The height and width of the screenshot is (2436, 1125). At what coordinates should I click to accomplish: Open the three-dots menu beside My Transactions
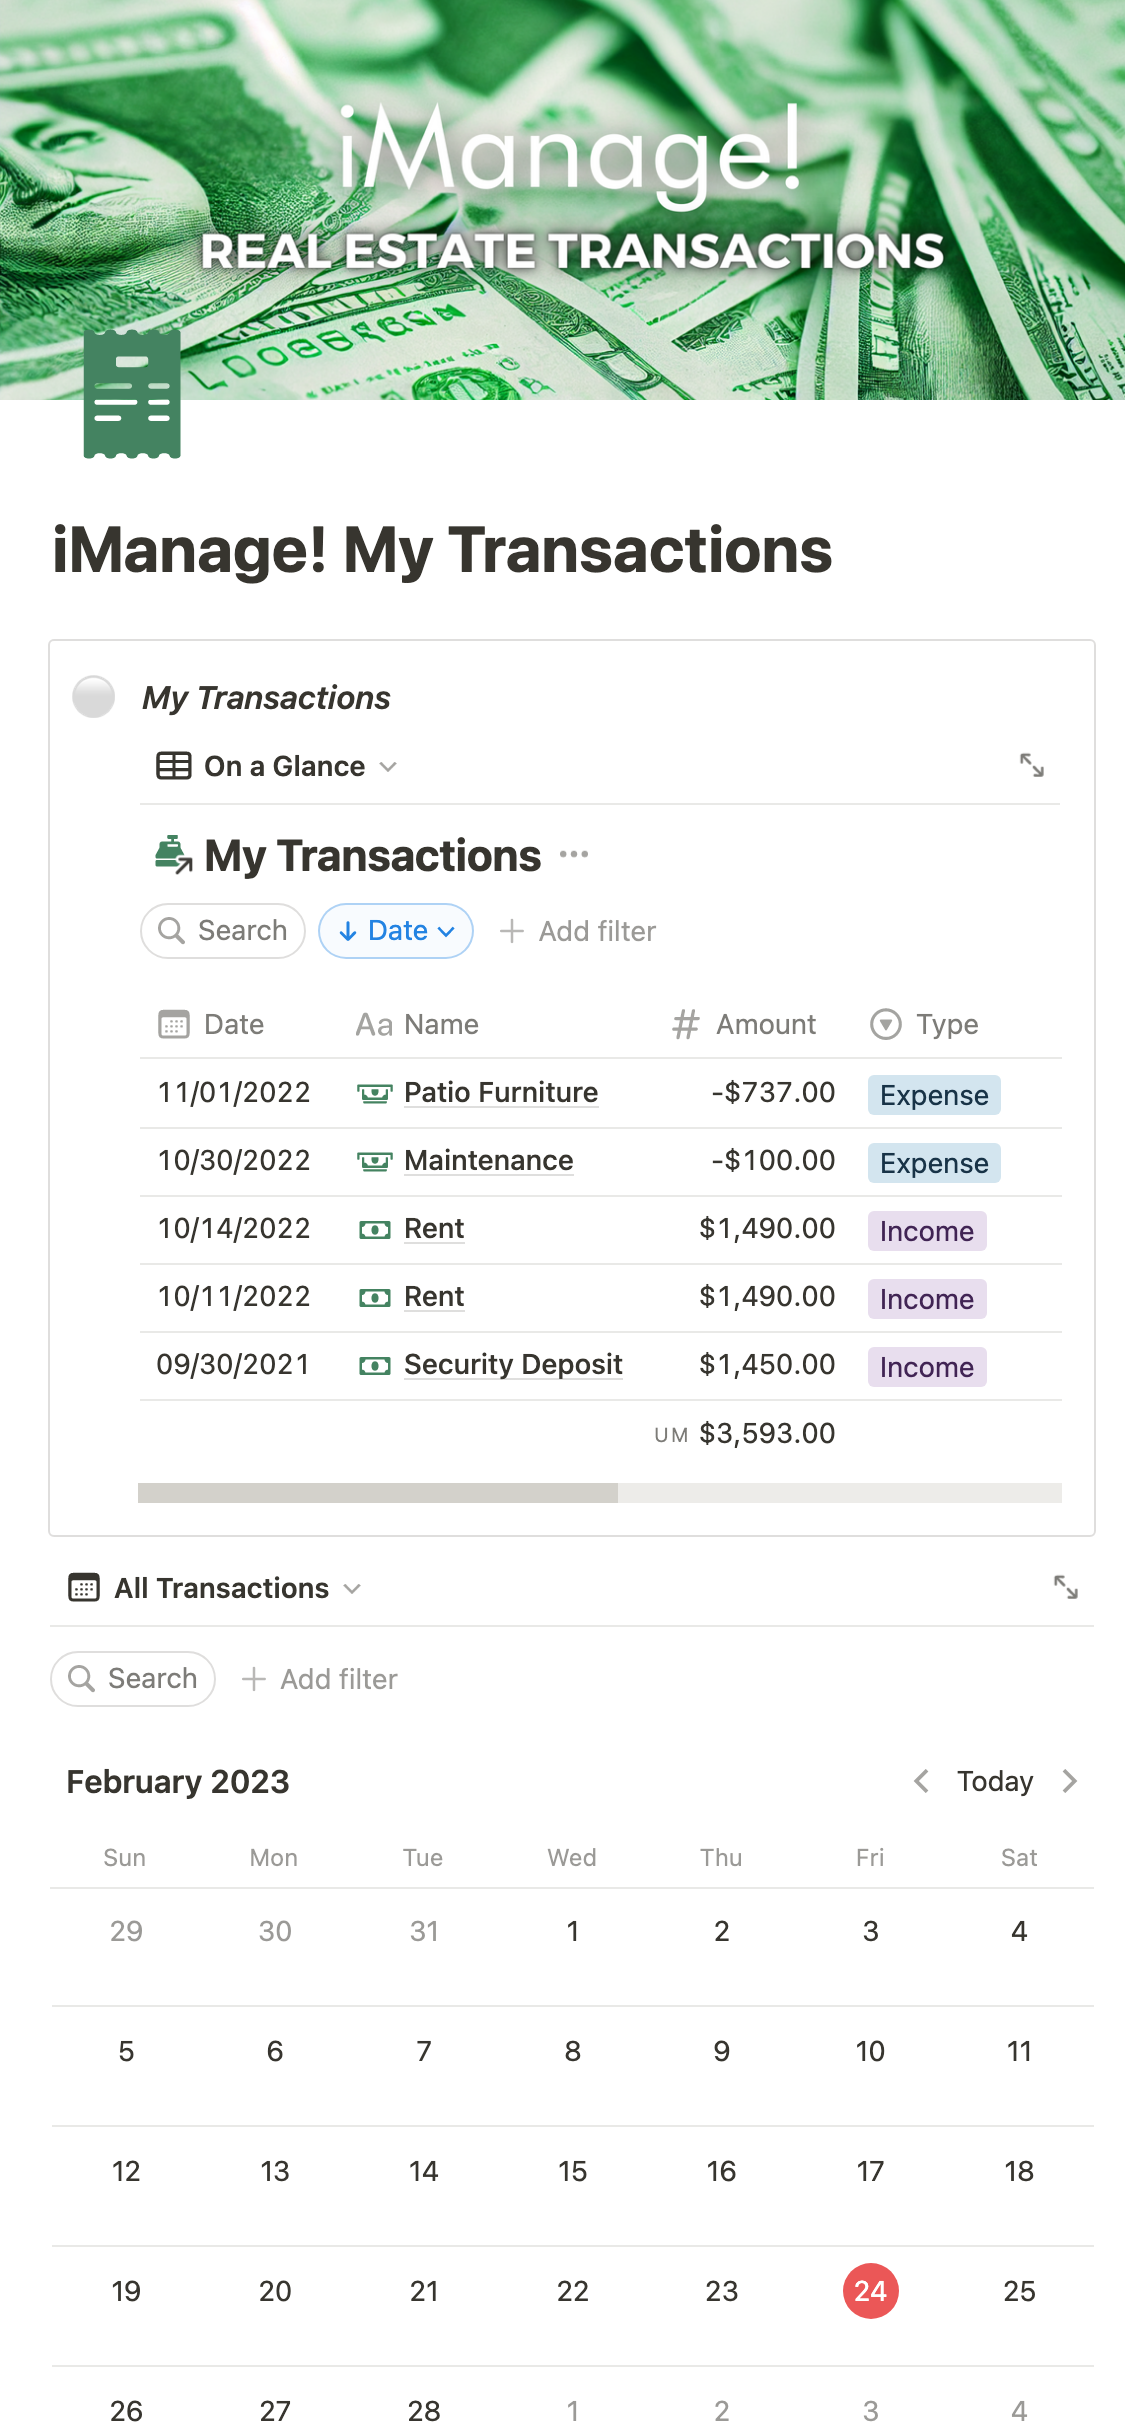tap(574, 855)
